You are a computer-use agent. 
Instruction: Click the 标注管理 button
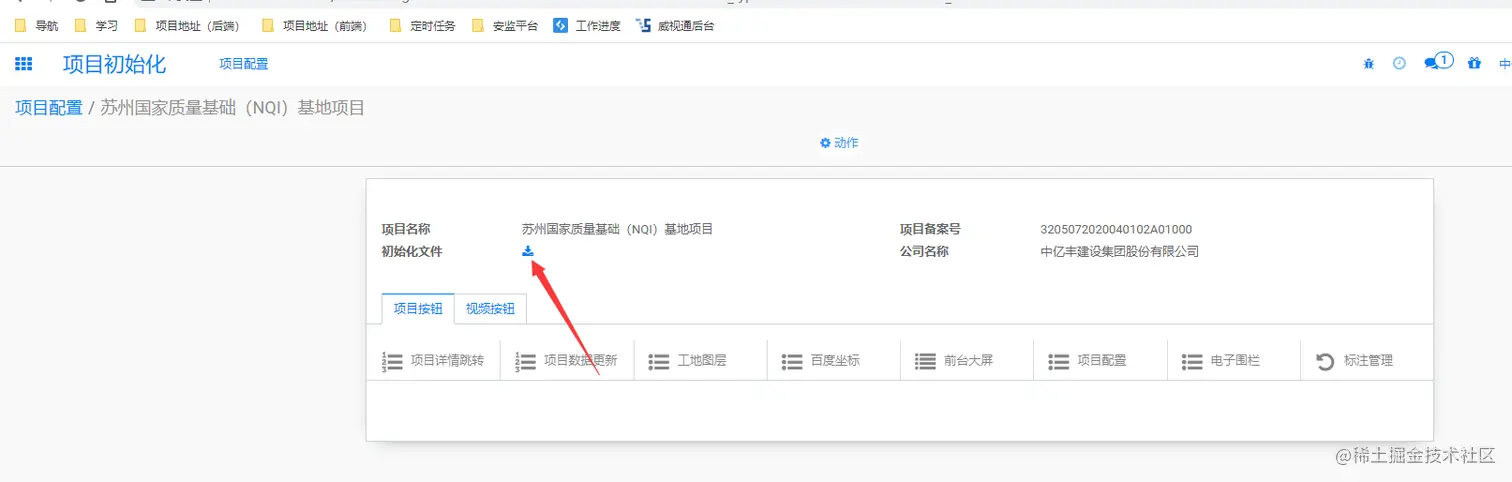point(1367,360)
